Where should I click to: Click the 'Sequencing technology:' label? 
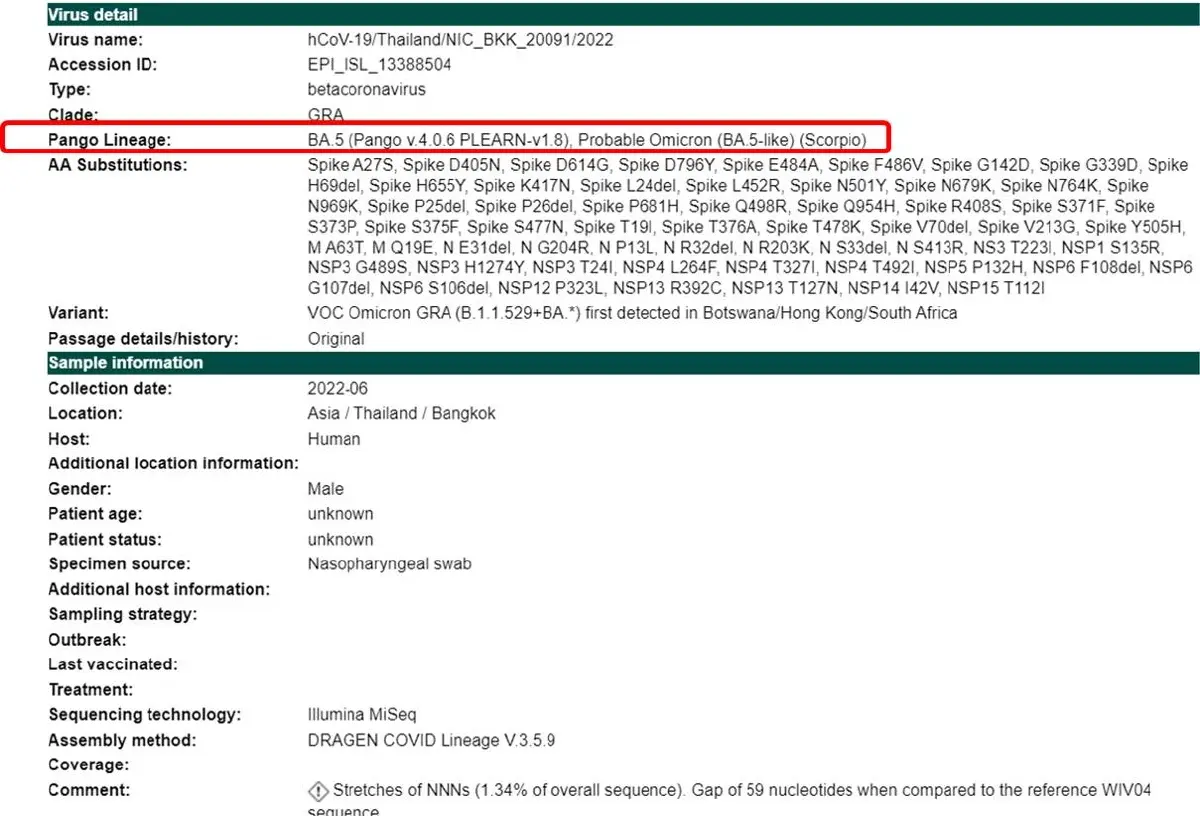145,715
